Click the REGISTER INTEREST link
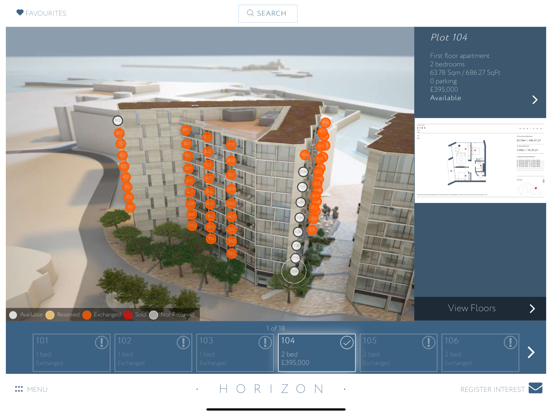The width and height of the screenshot is (552, 414). [x=492, y=389]
